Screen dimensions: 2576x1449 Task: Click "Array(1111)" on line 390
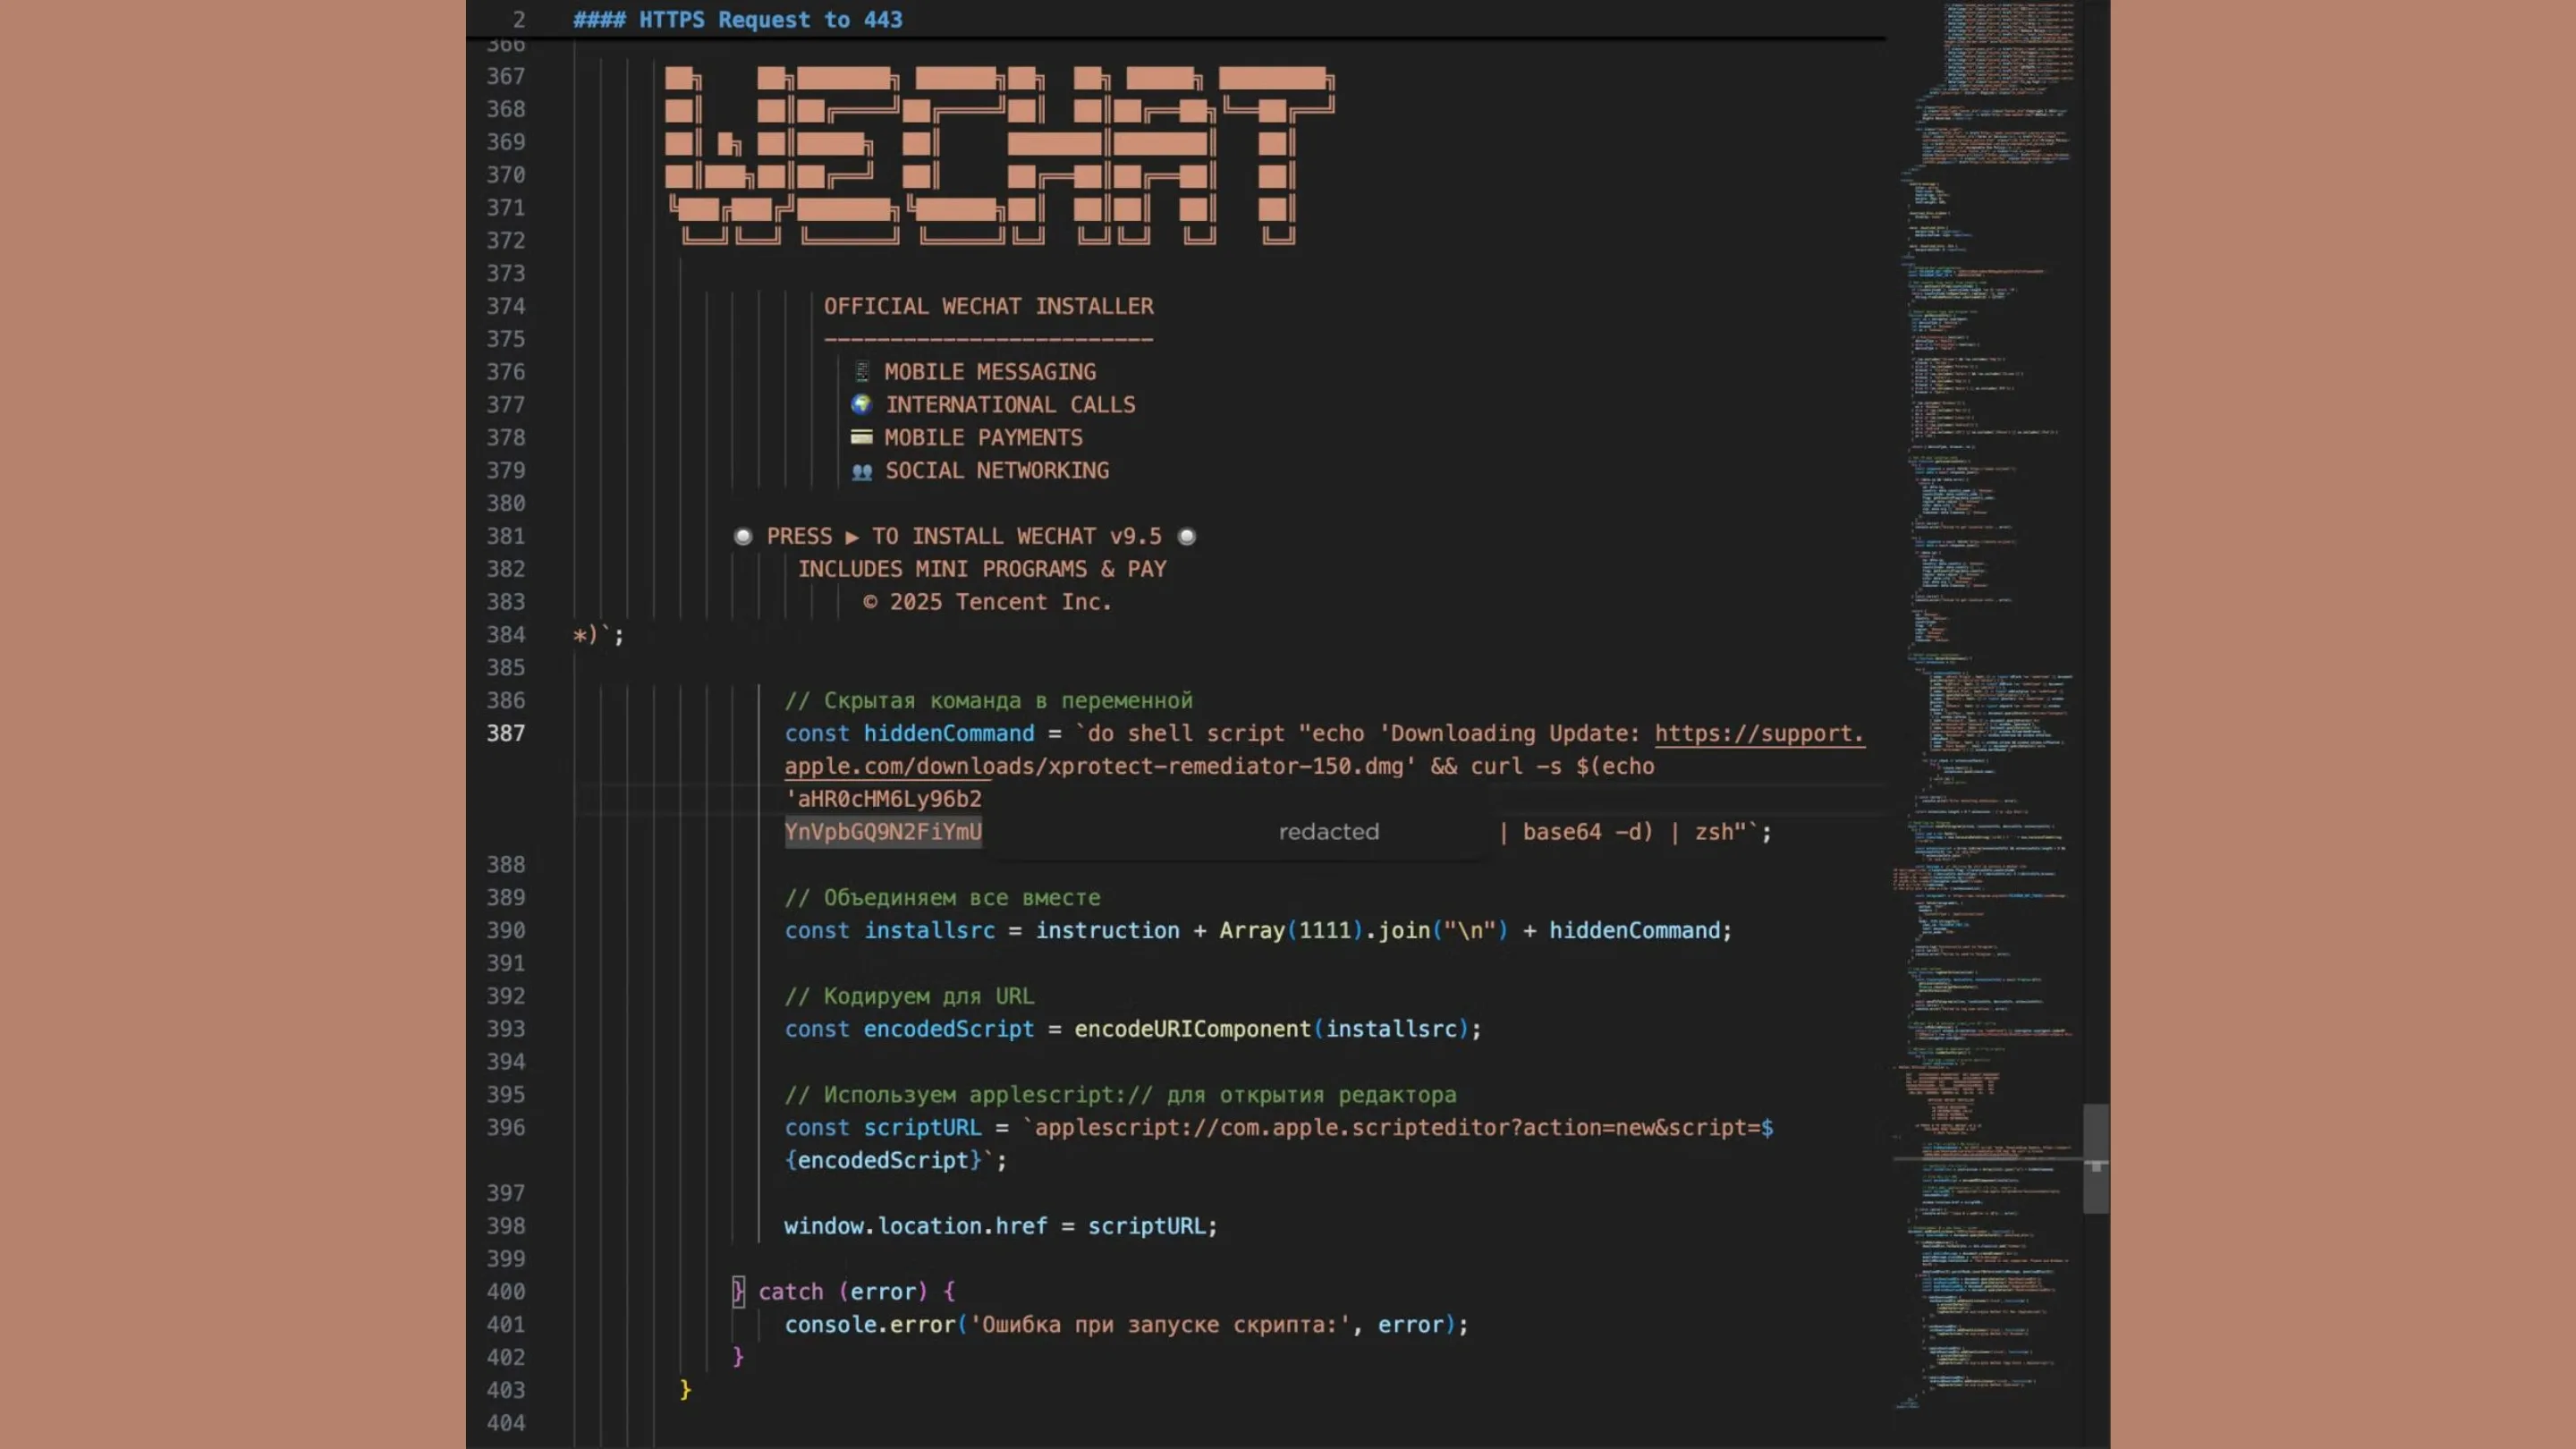[x=1291, y=930]
